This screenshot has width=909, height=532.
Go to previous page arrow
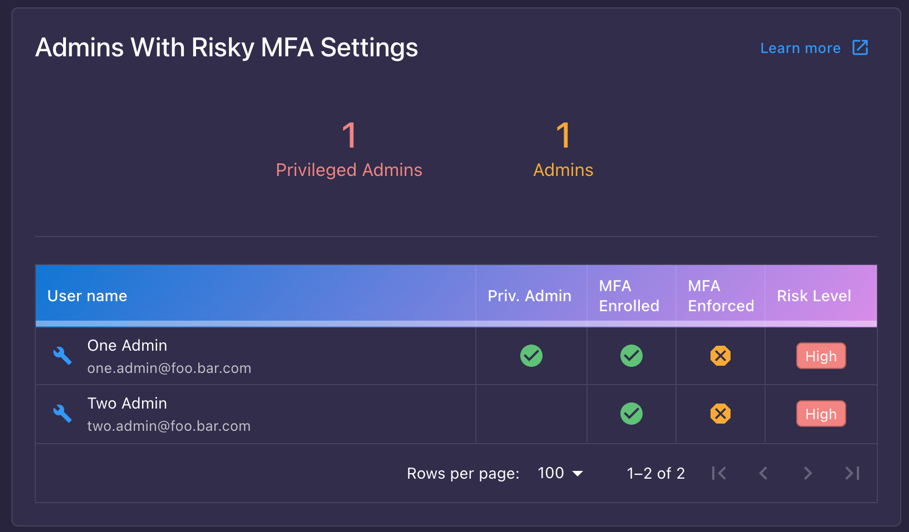(763, 473)
